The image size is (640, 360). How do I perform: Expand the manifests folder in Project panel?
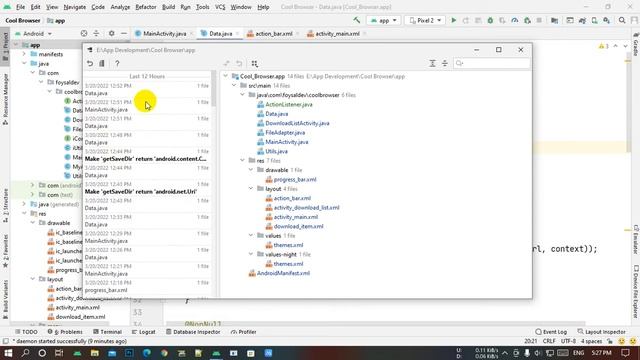coord(24,54)
